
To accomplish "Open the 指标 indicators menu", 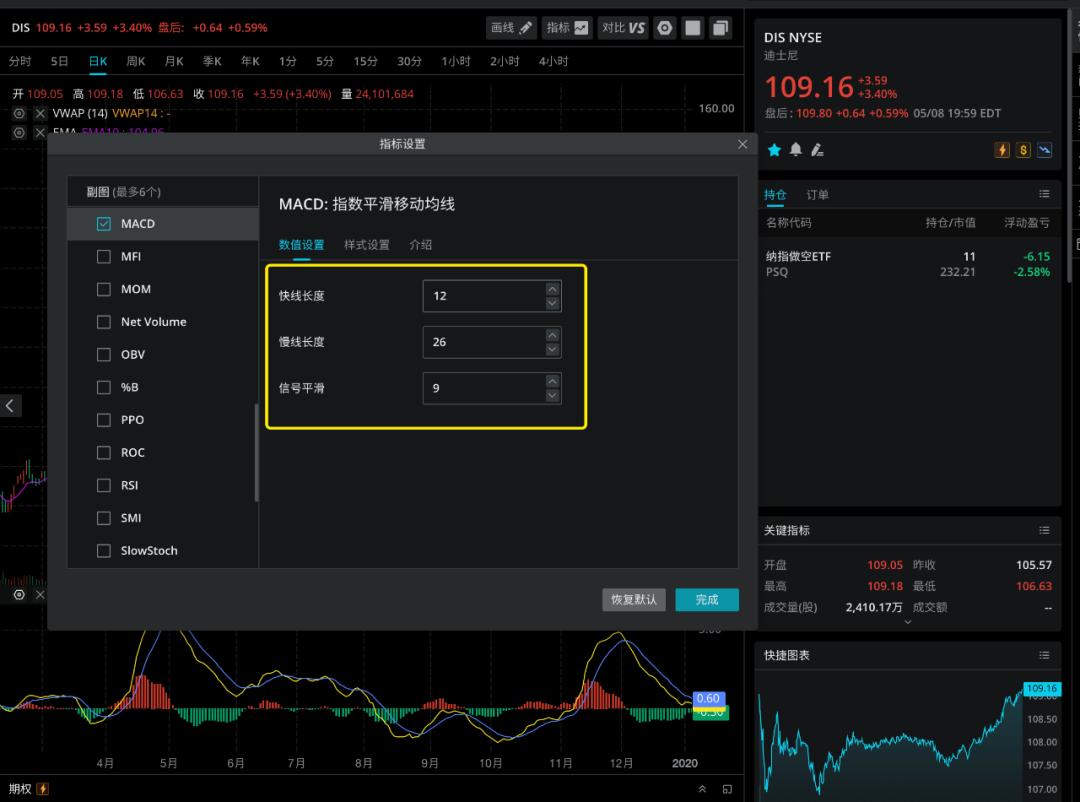I will (567, 28).
